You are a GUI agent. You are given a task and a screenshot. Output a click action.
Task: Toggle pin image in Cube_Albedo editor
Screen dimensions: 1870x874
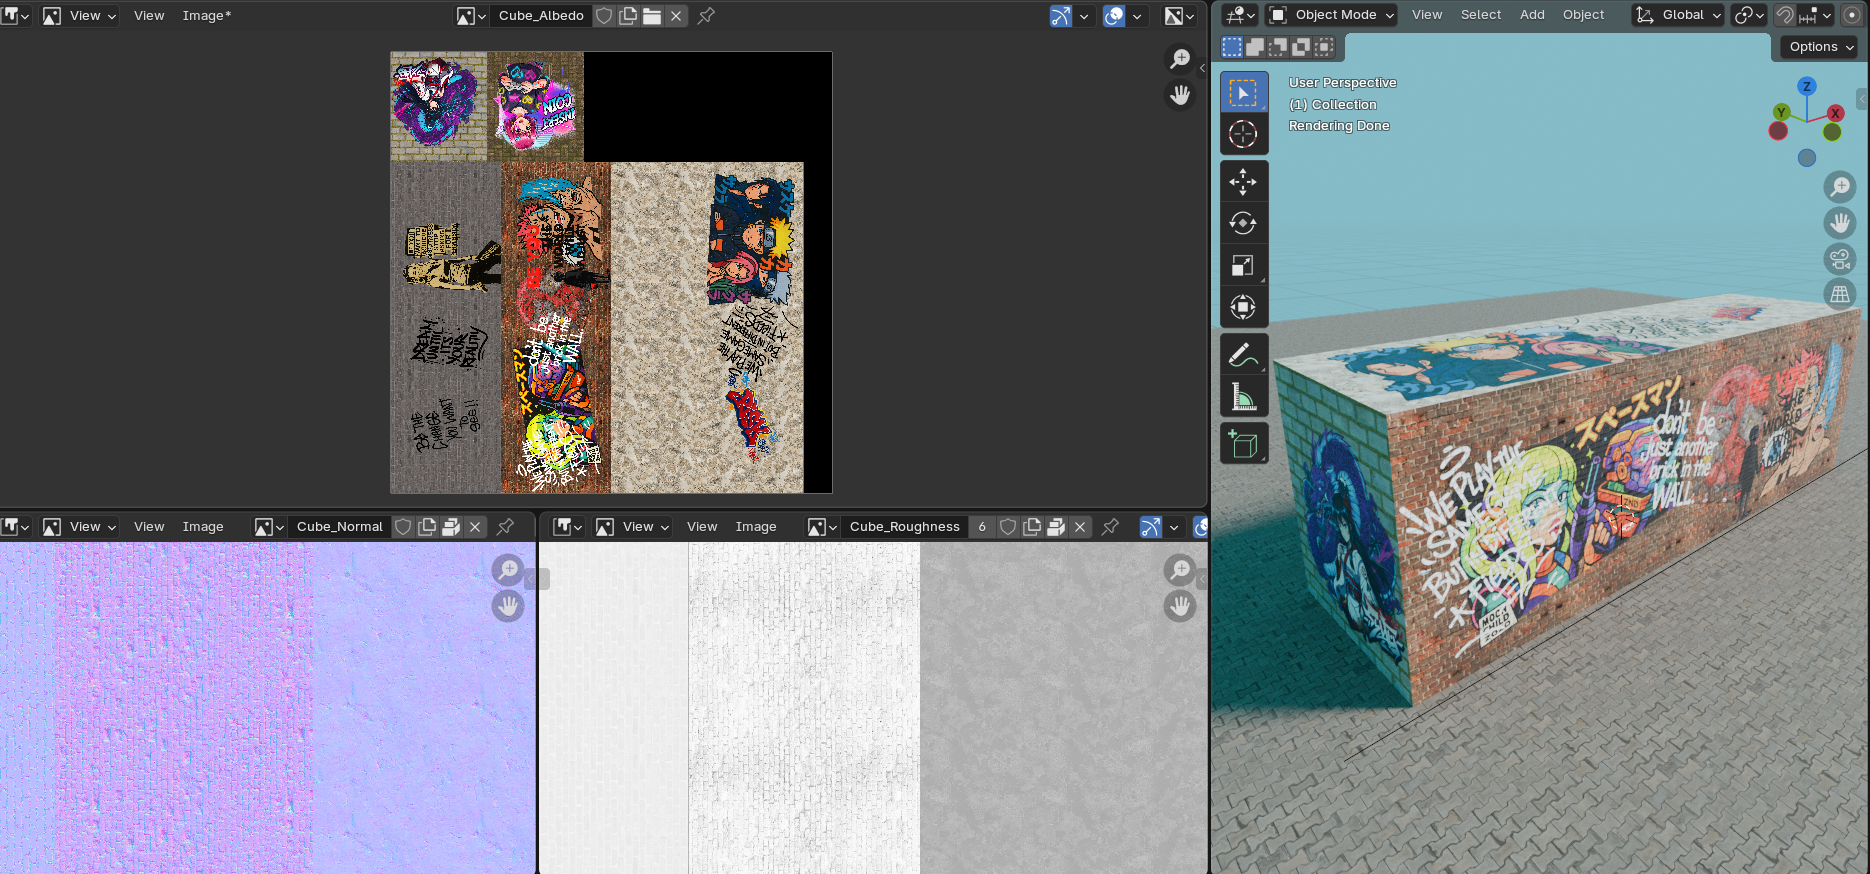[x=706, y=16]
